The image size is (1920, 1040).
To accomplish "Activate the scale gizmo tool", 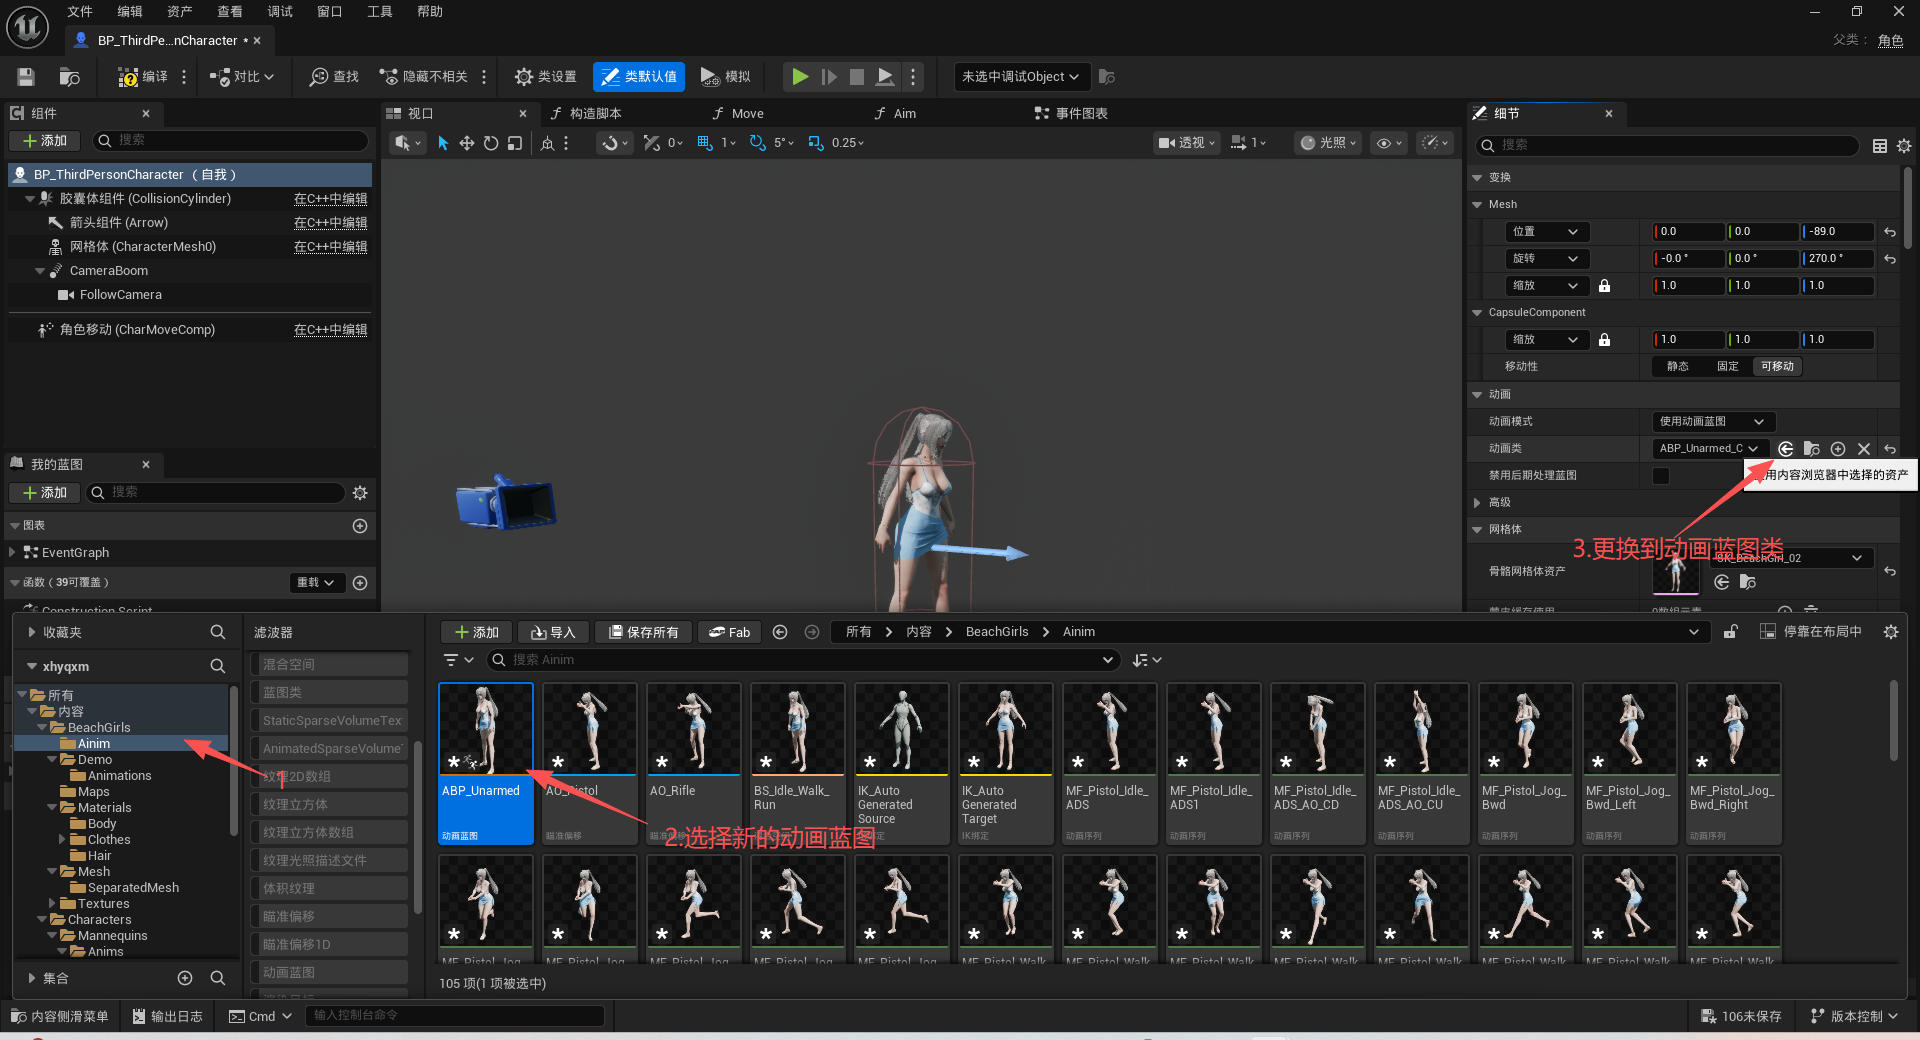I will click(x=515, y=143).
